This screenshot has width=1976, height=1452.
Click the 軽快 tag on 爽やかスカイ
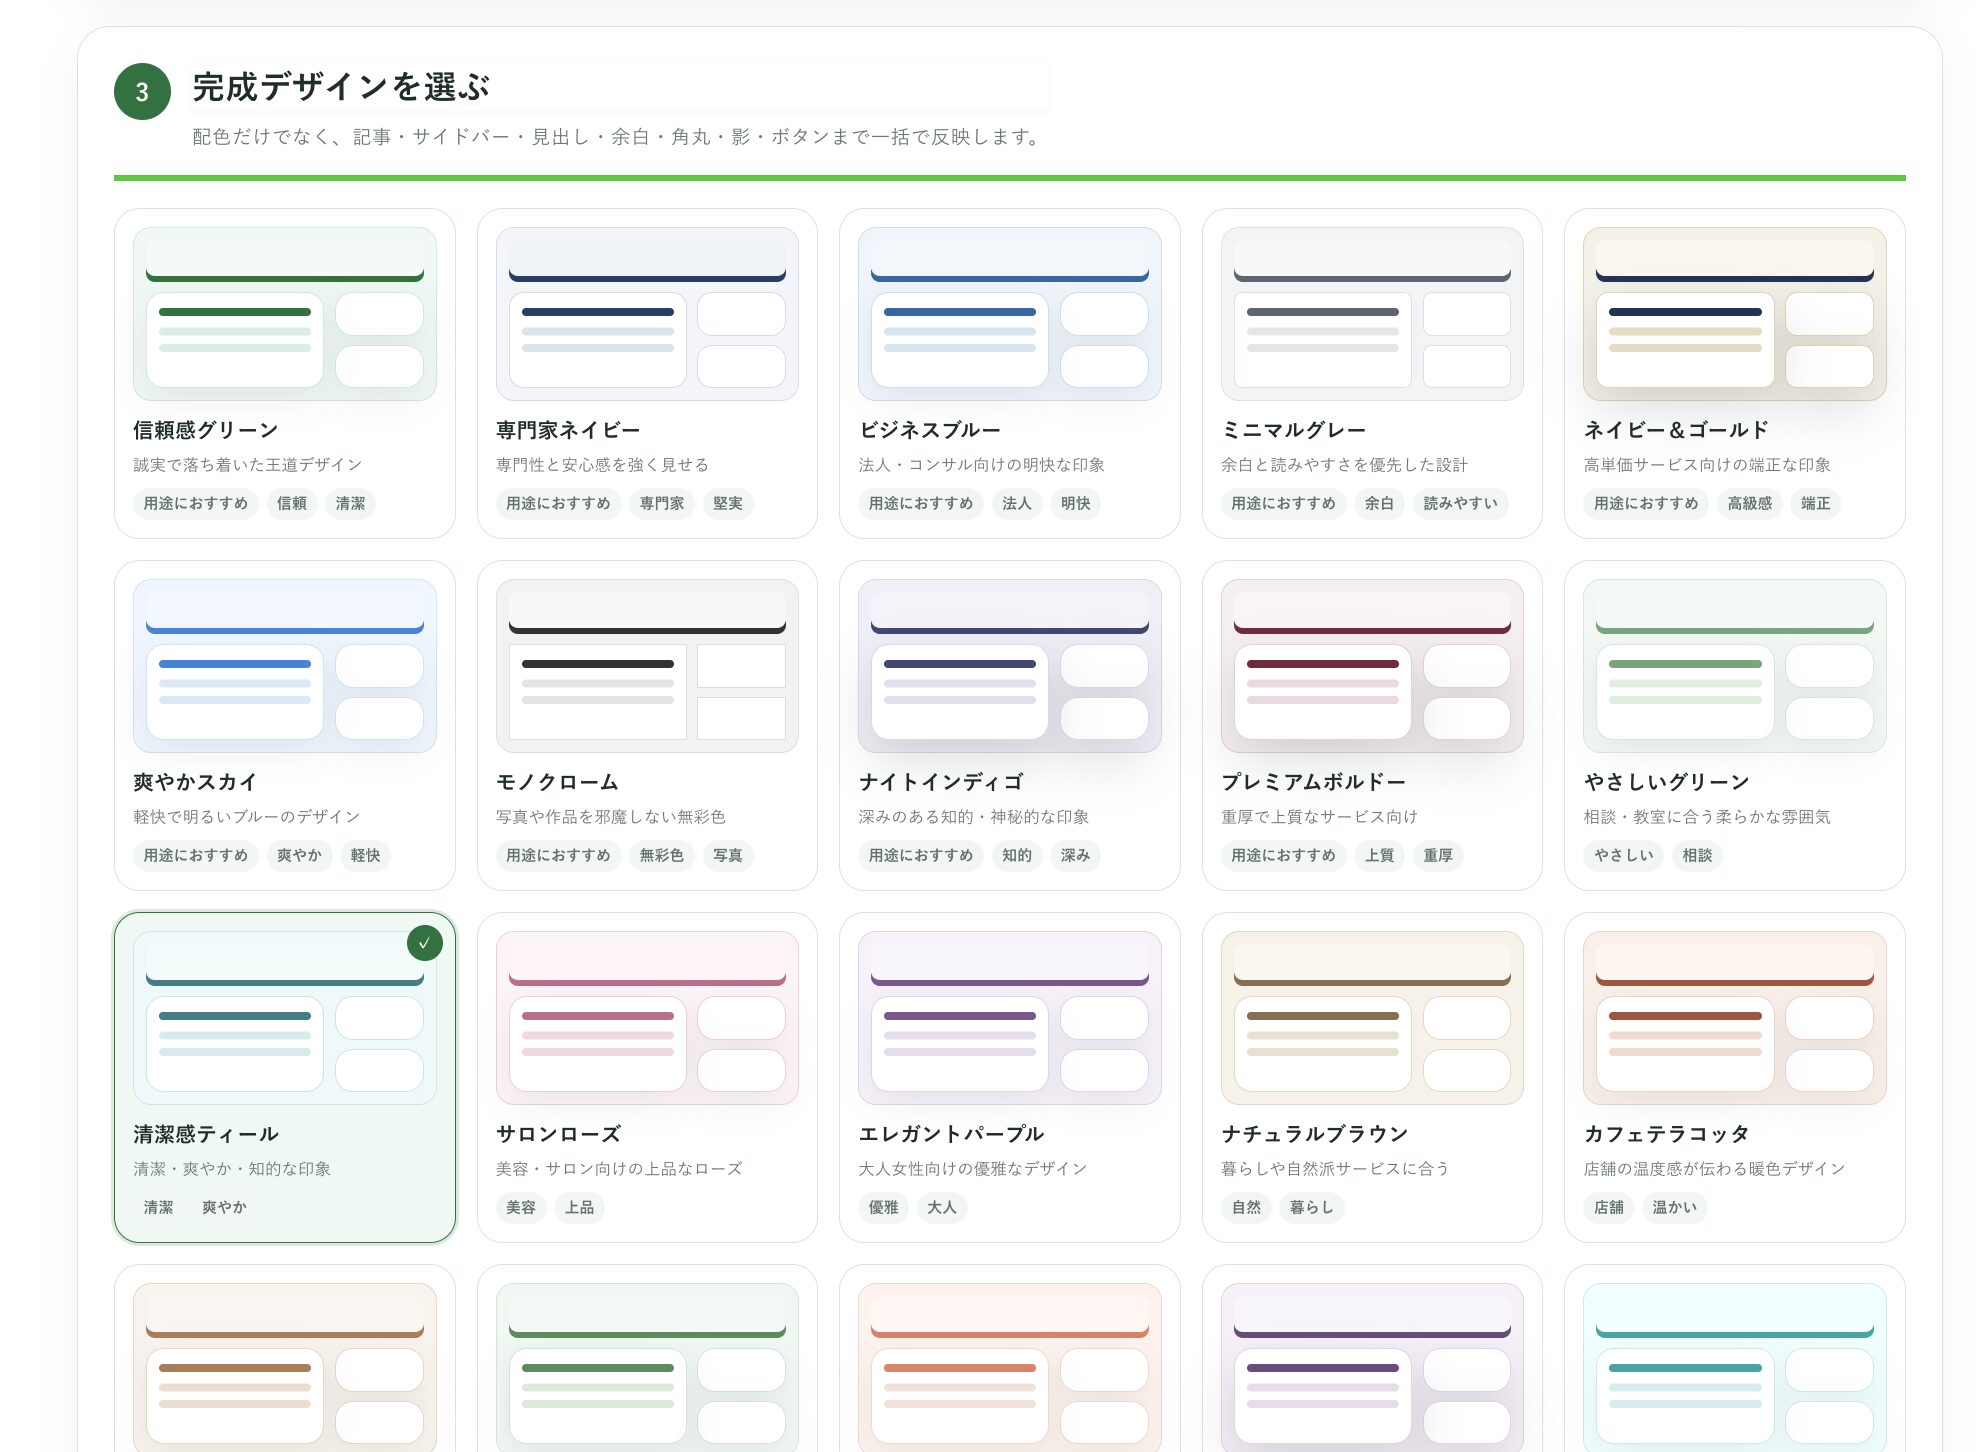(x=366, y=855)
